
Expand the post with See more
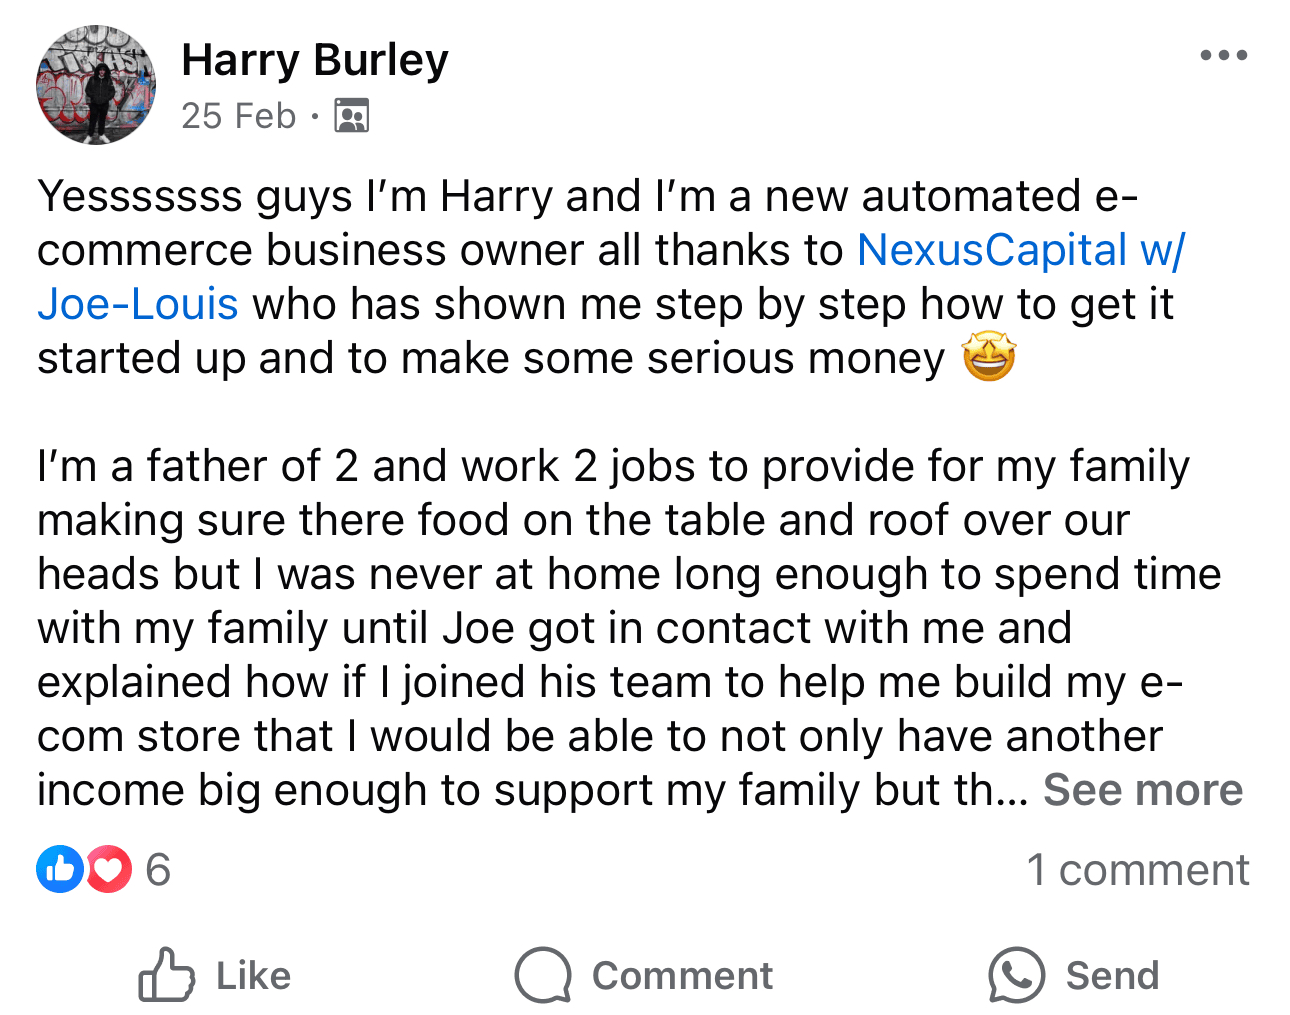tap(1142, 790)
